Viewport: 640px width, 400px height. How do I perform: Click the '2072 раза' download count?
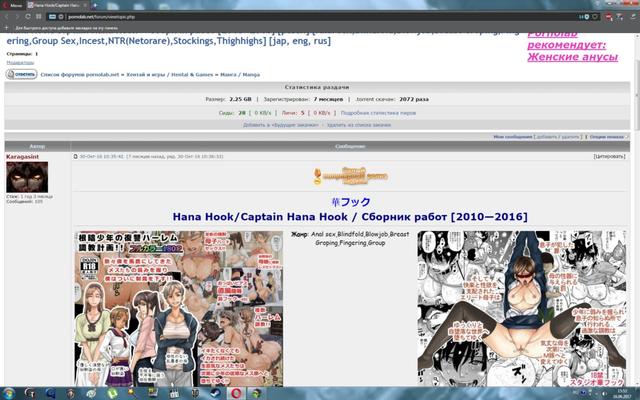click(414, 99)
